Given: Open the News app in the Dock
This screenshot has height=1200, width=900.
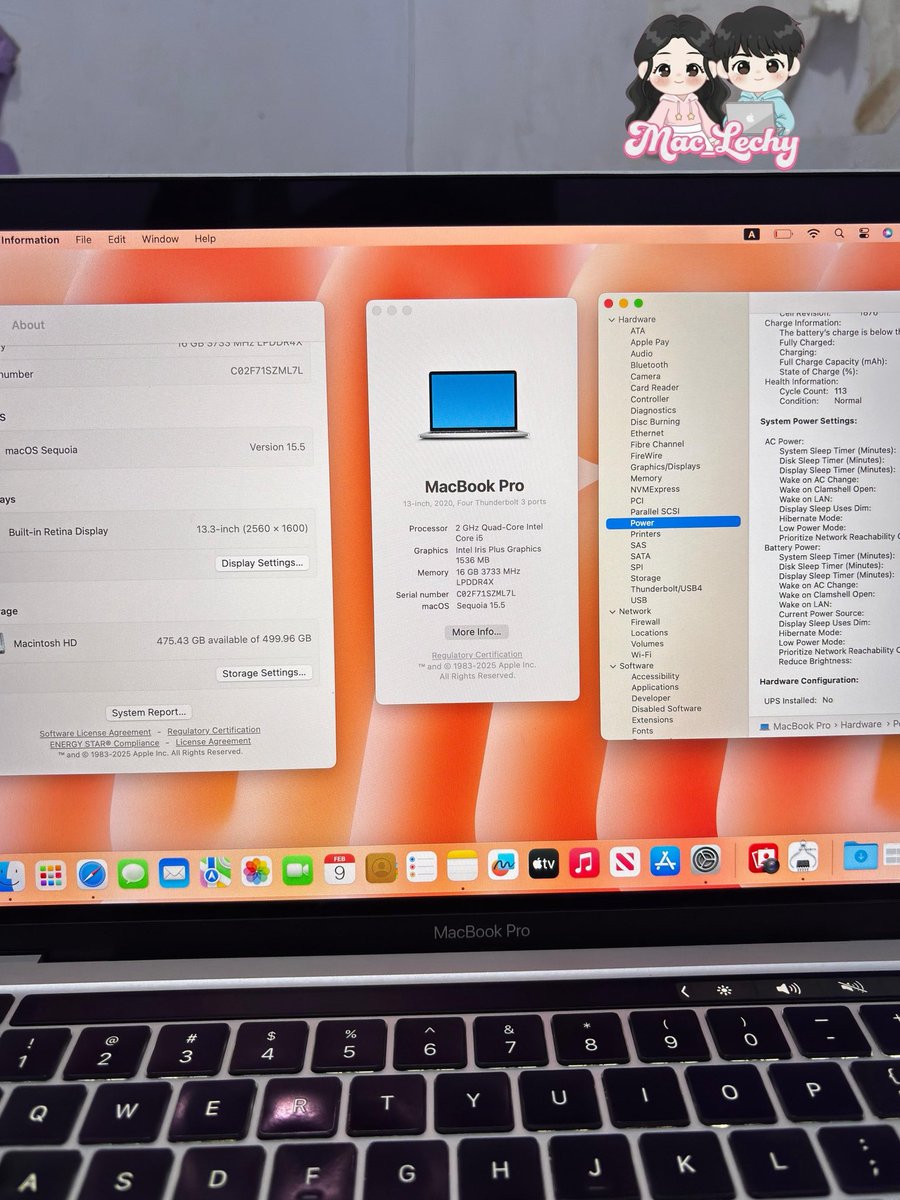Looking at the screenshot, I should (624, 861).
